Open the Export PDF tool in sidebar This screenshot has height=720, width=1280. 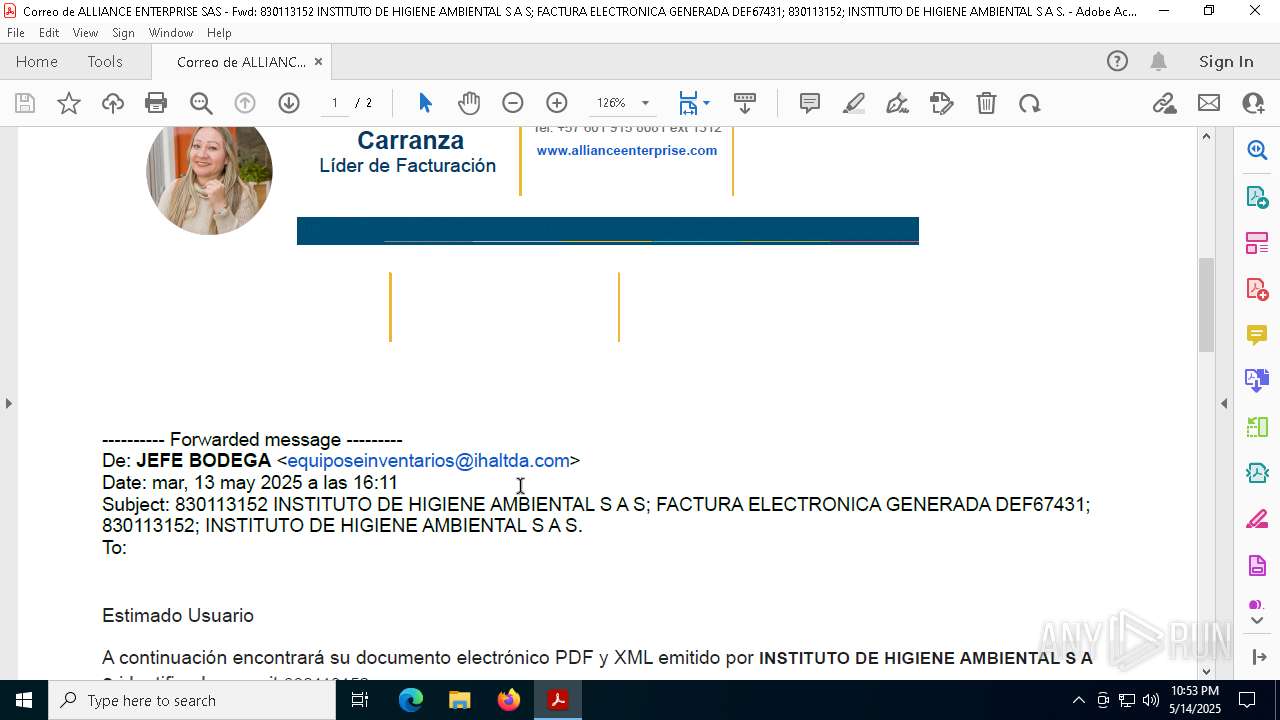(x=1257, y=197)
